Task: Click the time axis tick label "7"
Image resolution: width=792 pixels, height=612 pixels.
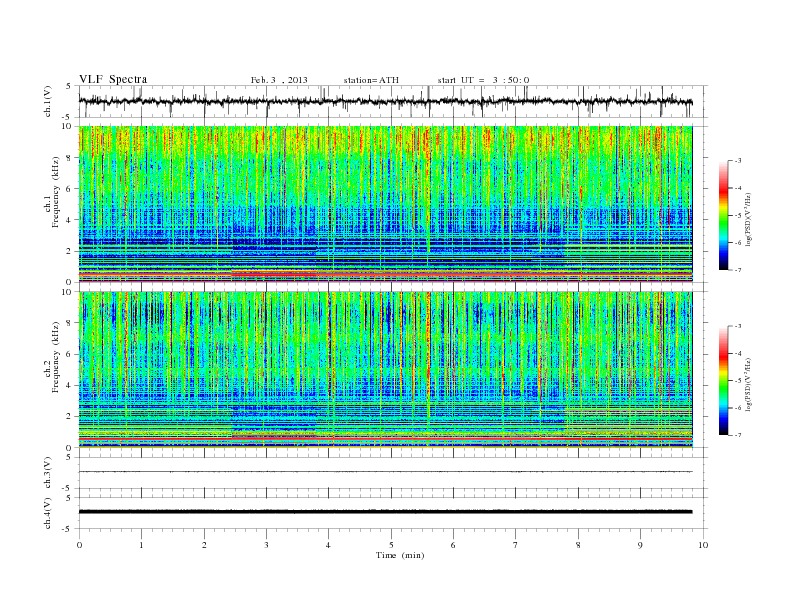Action: pyautogui.click(x=516, y=545)
